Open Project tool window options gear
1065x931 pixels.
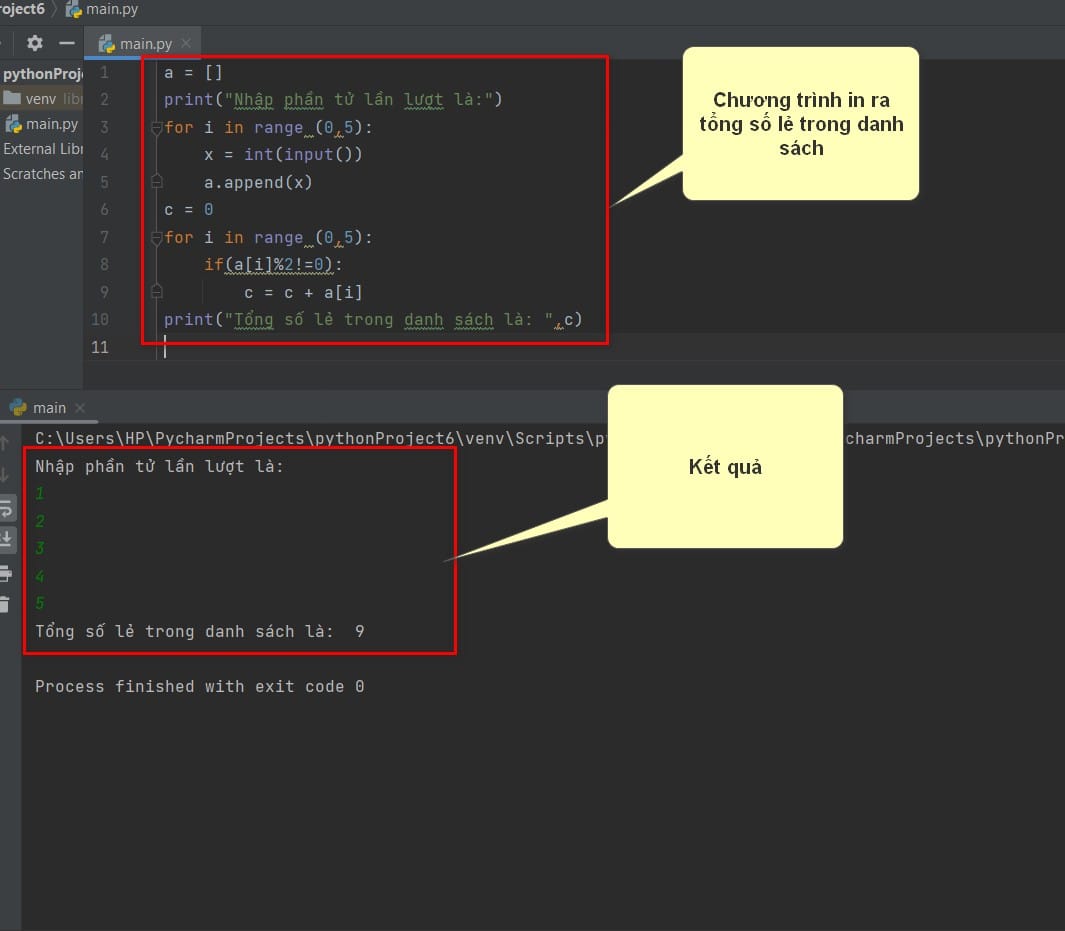[35, 43]
